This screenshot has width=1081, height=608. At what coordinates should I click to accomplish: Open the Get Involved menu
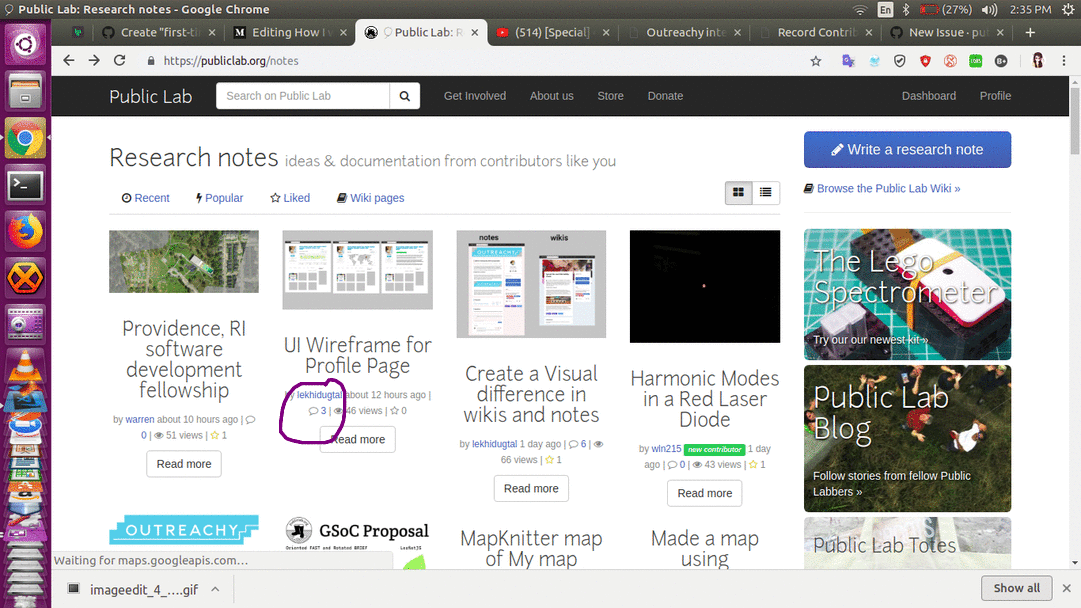click(x=474, y=96)
